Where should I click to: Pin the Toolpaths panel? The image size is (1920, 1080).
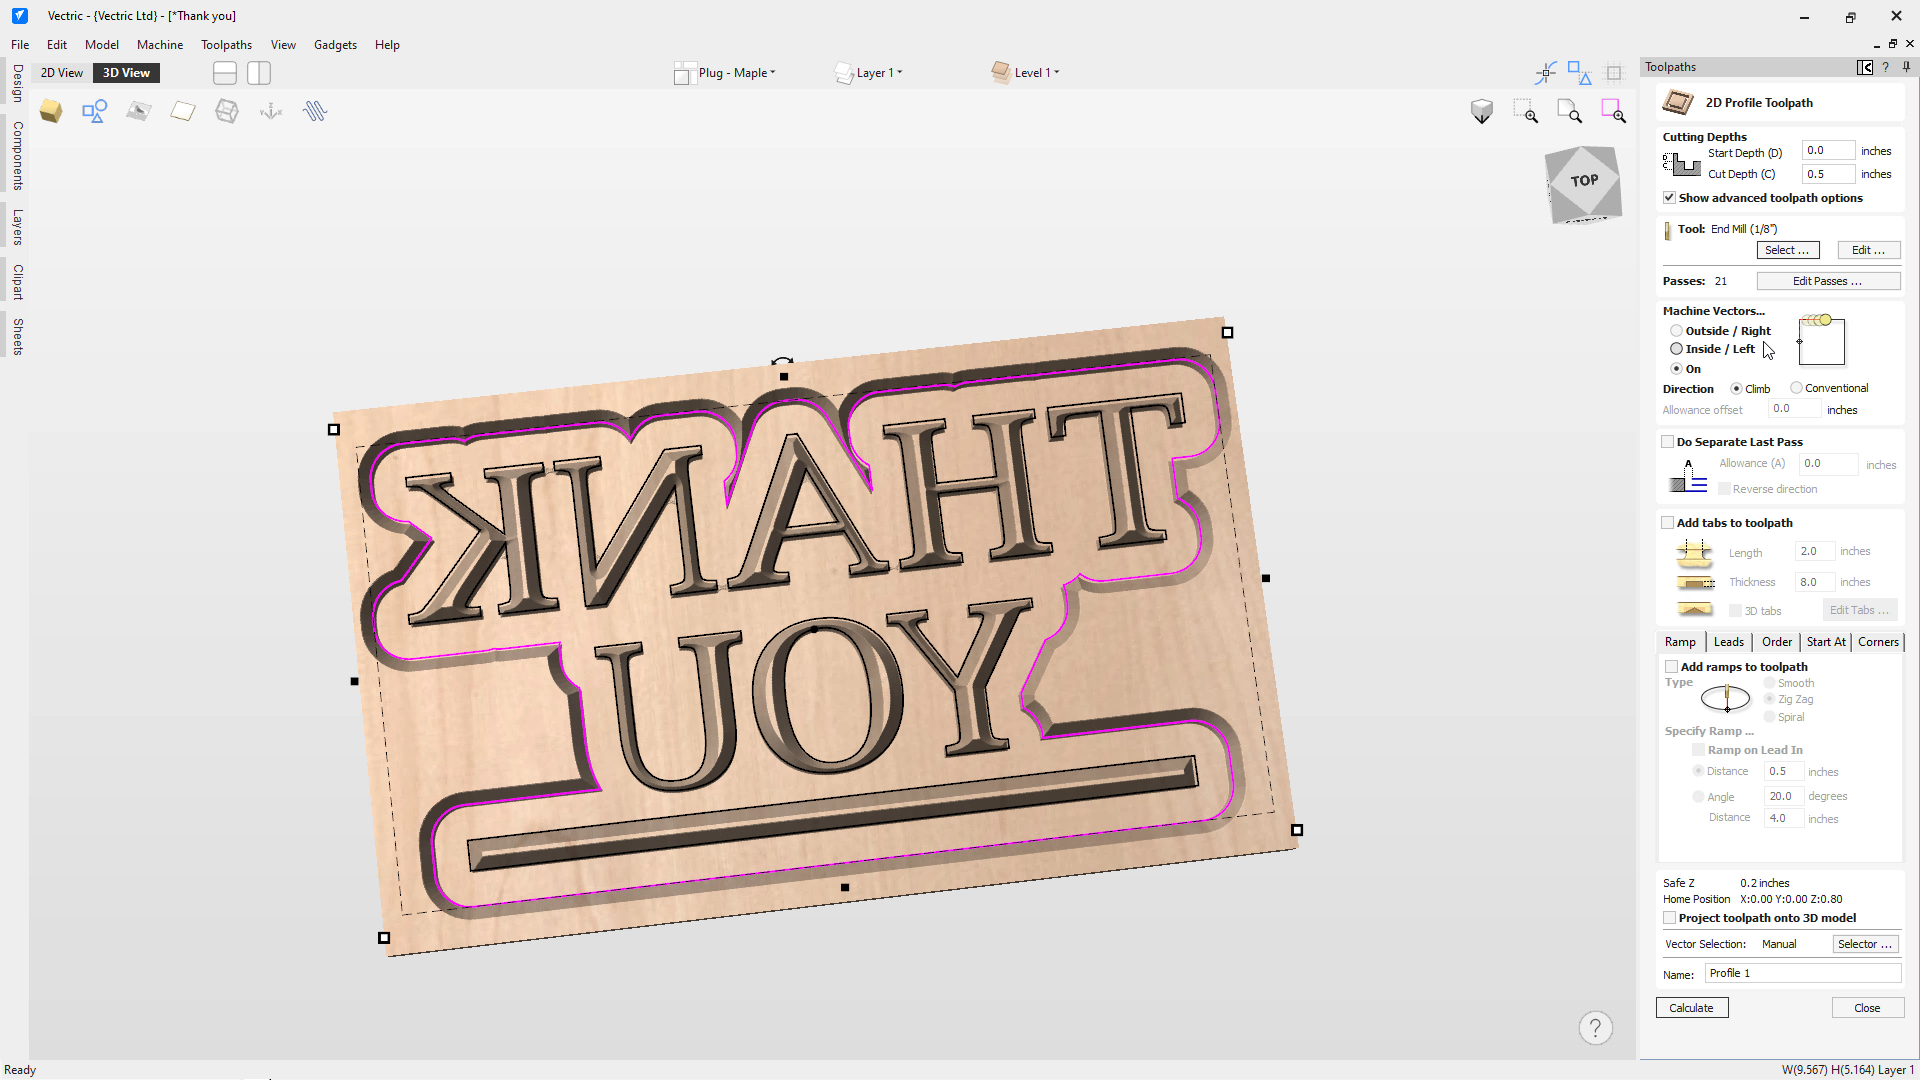[x=1906, y=67]
